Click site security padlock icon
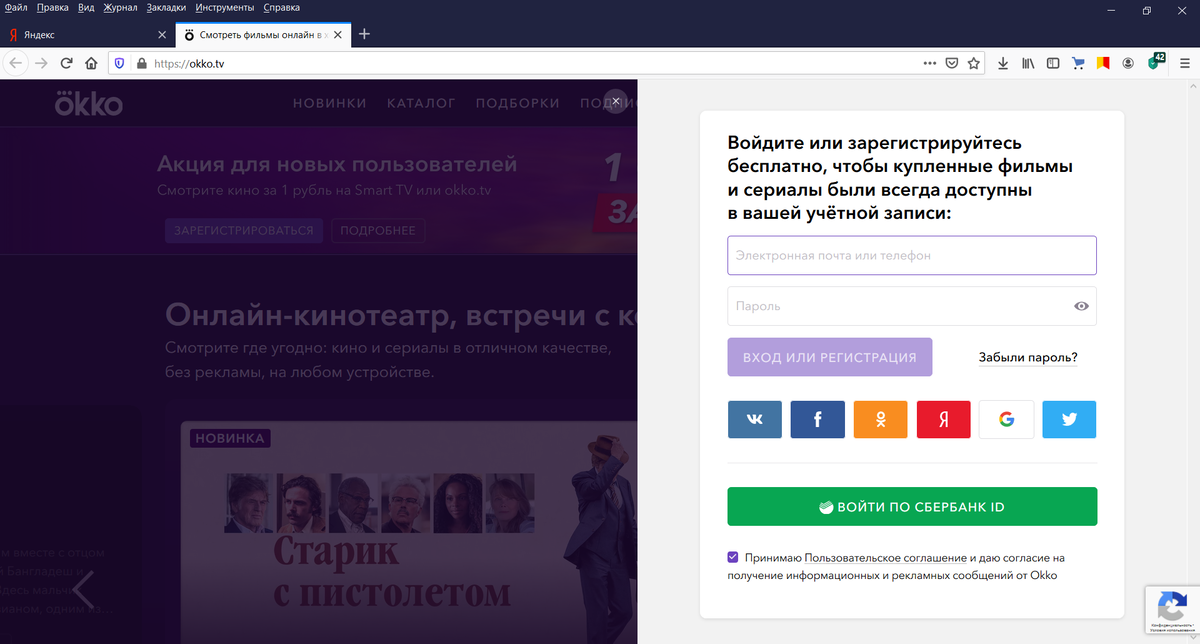This screenshot has width=1200, height=644. (x=141, y=62)
